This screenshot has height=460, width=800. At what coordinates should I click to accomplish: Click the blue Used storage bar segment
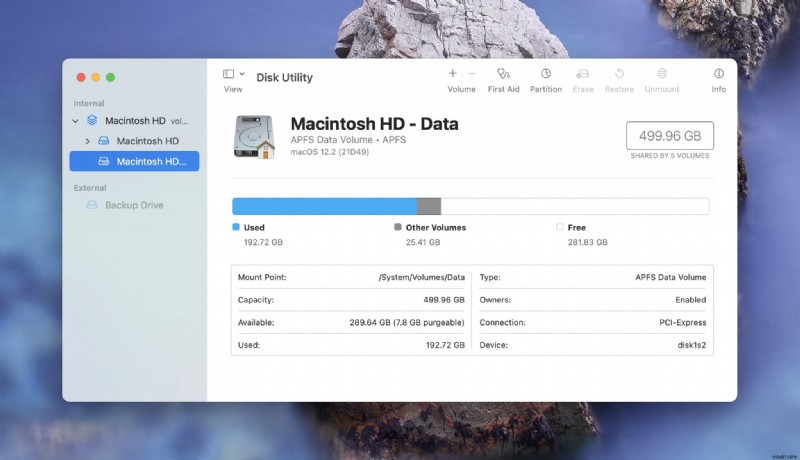click(324, 206)
